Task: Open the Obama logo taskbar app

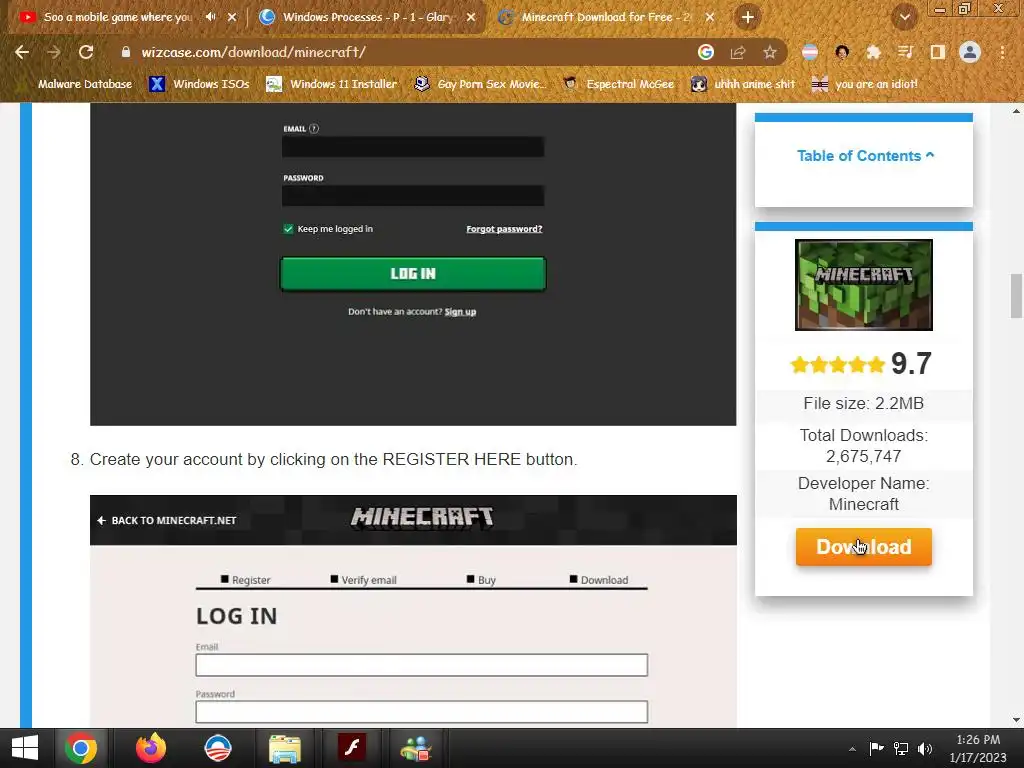Action: pyautogui.click(x=218, y=748)
